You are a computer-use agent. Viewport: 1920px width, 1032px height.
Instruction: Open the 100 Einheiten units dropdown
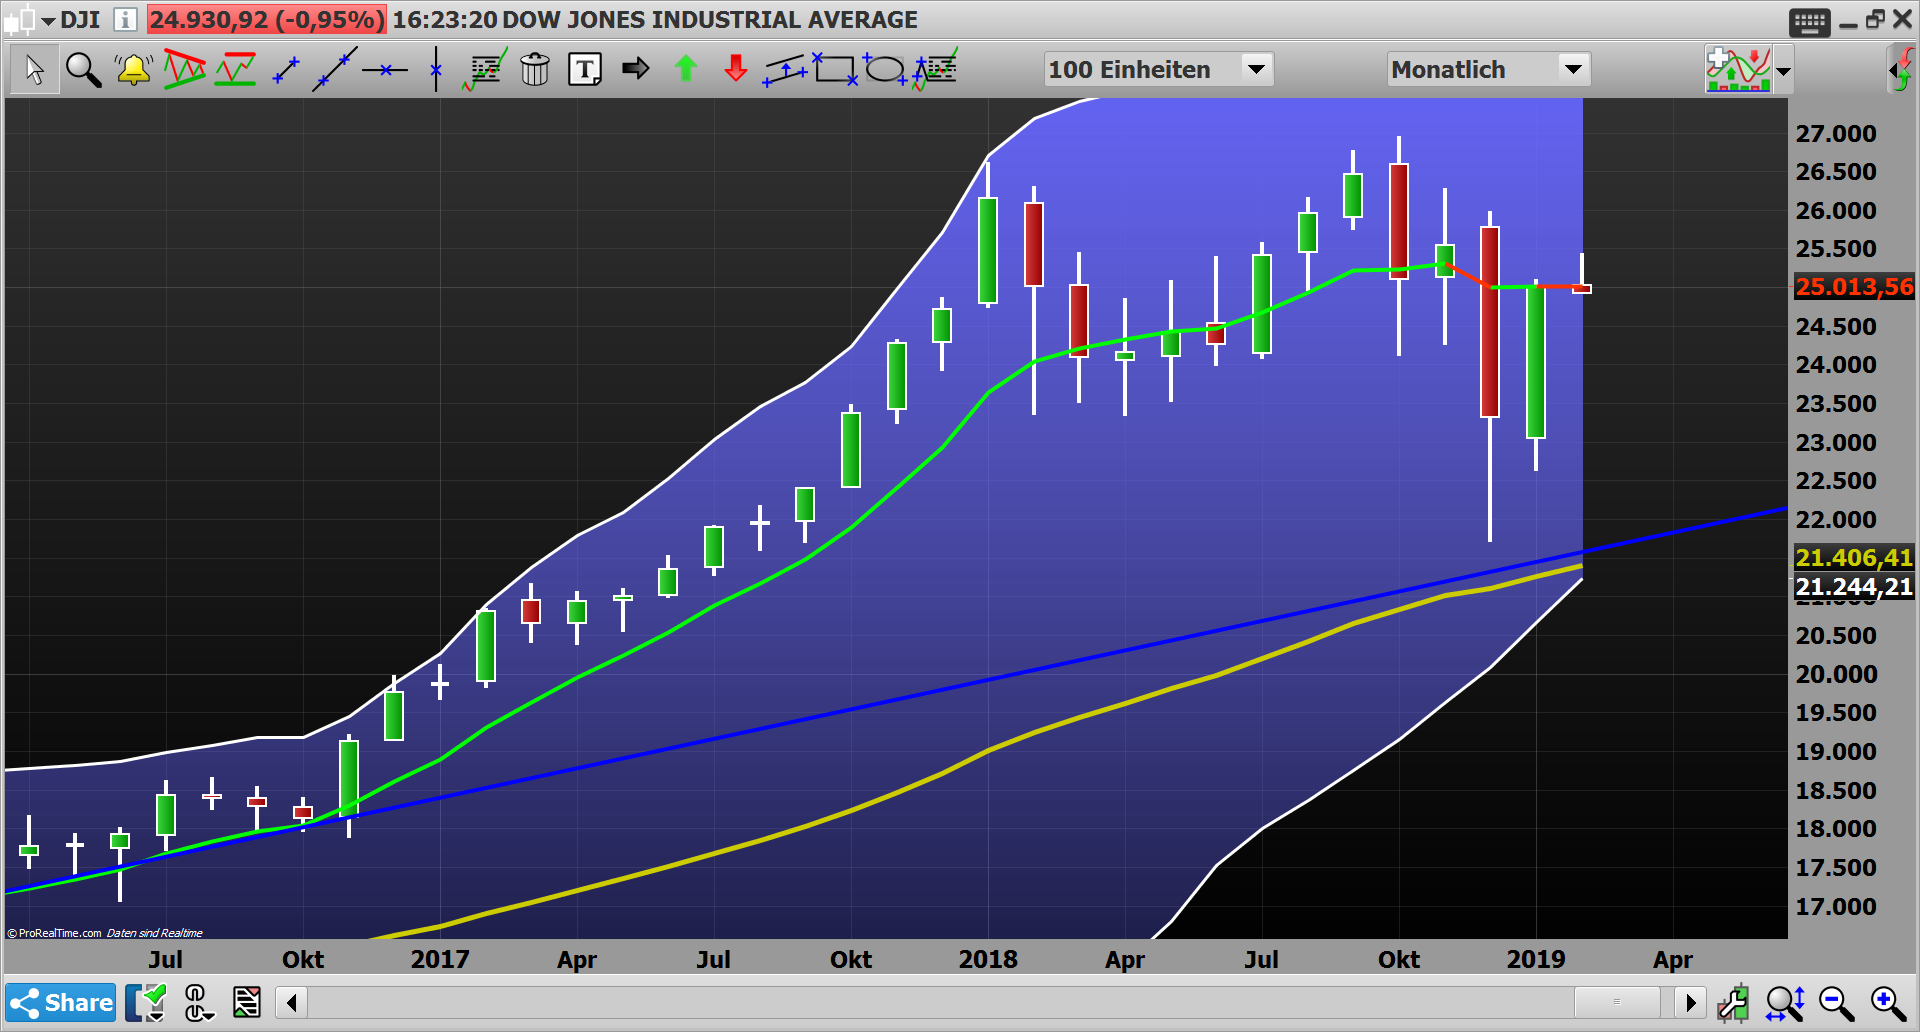(x=1159, y=69)
